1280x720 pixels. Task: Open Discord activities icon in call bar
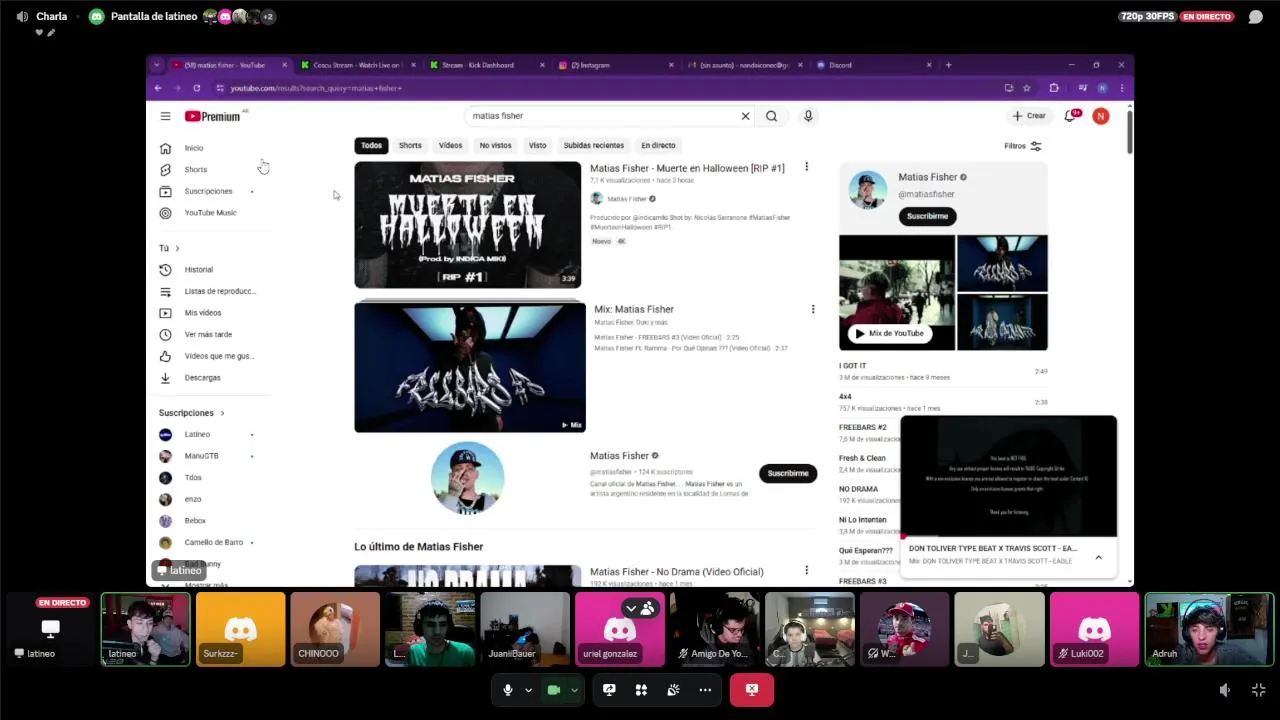tap(641, 690)
